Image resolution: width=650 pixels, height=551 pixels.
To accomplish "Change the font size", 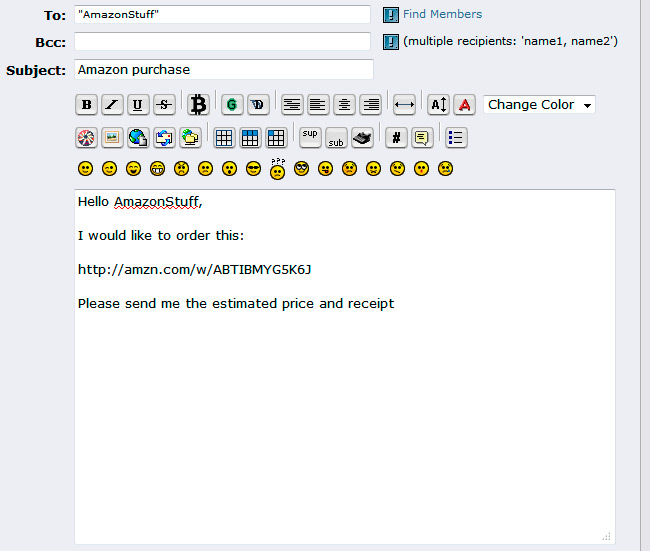I will point(438,104).
